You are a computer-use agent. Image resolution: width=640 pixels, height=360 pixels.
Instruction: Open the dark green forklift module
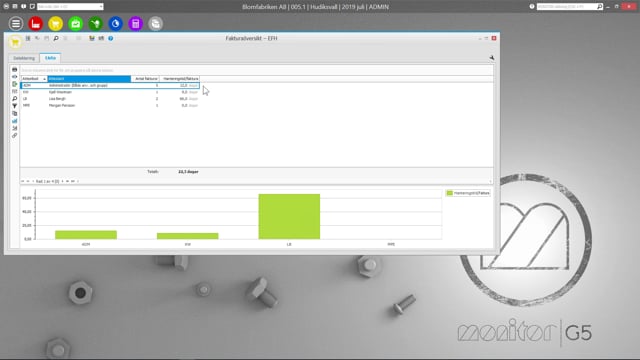click(96, 24)
